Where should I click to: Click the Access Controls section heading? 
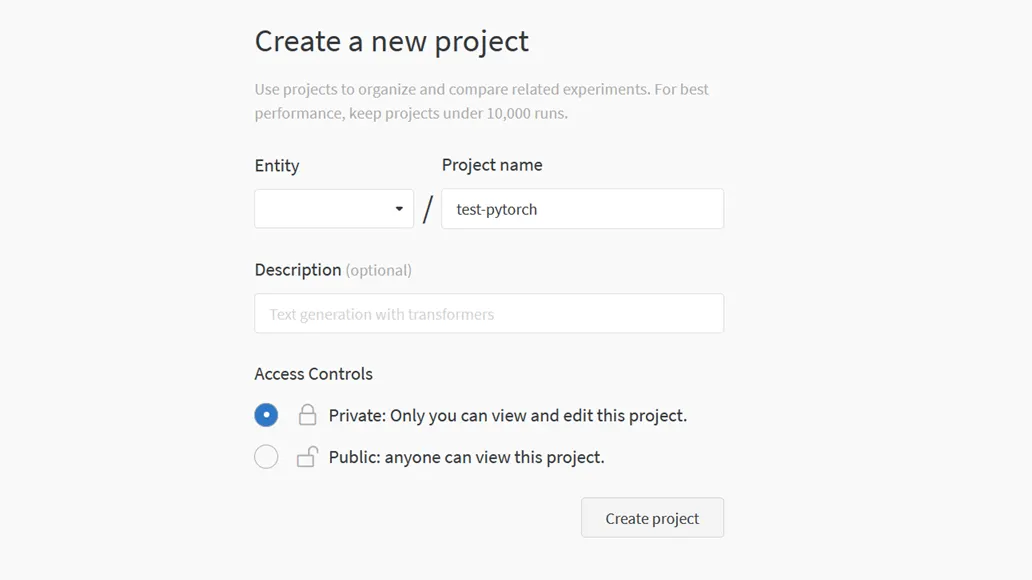tap(313, 374)
